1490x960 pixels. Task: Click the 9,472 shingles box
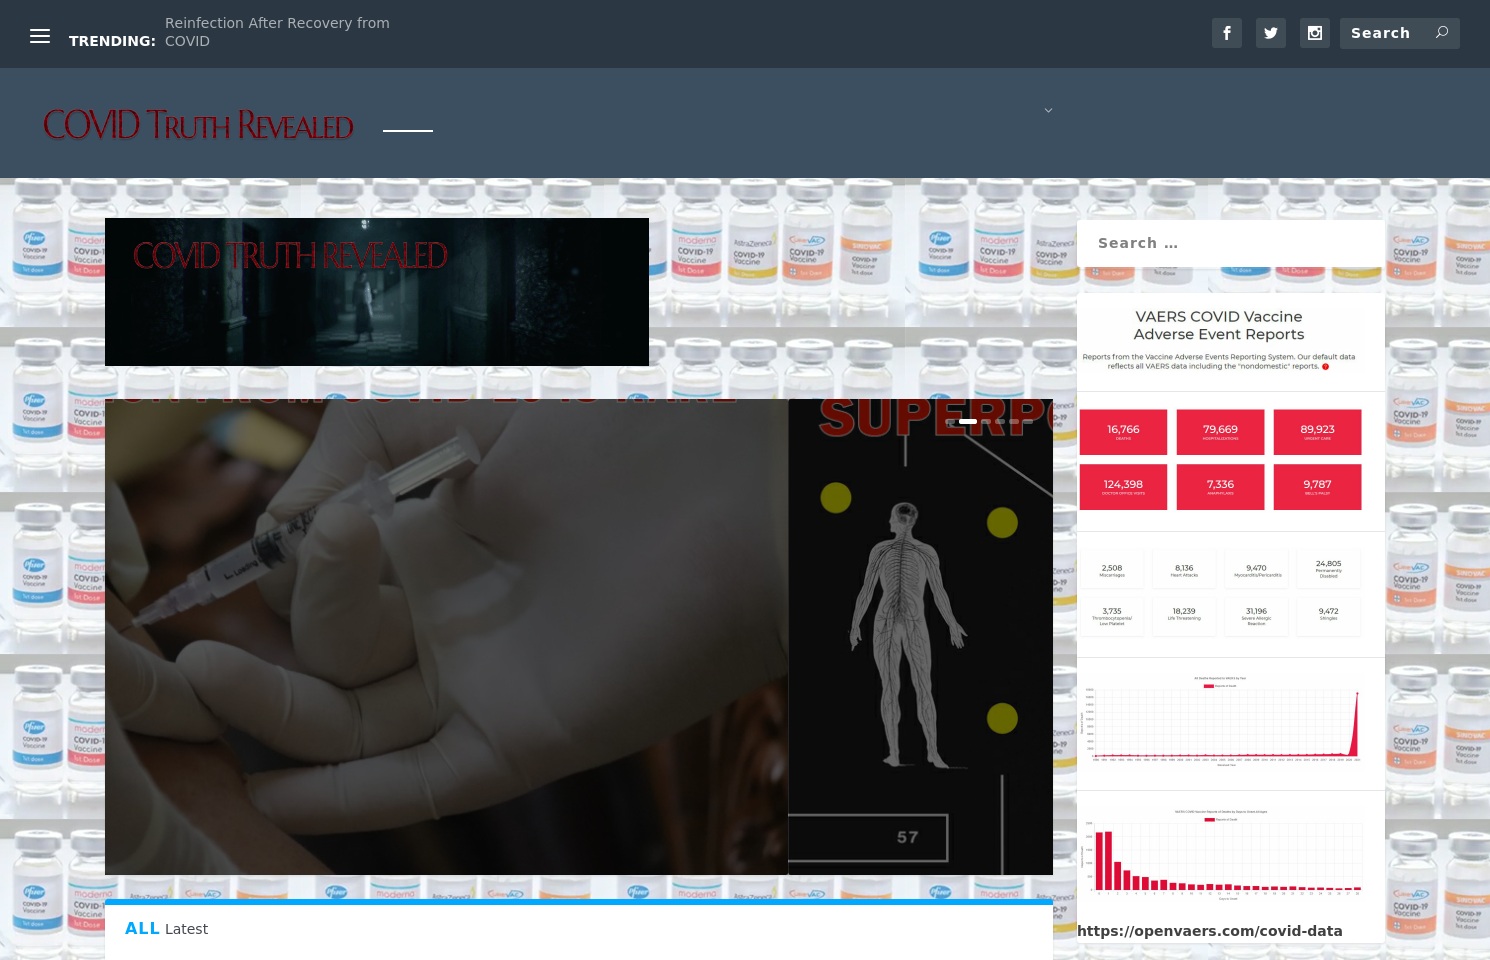click(1328, 615)
